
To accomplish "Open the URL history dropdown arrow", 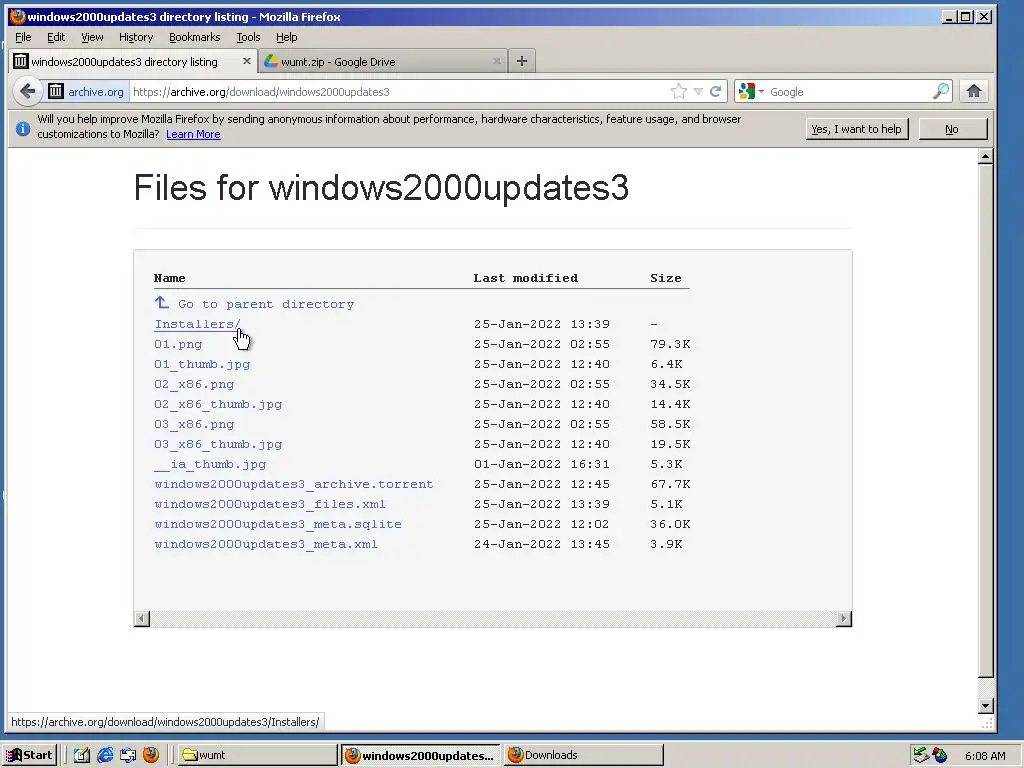I will [698, 91].
